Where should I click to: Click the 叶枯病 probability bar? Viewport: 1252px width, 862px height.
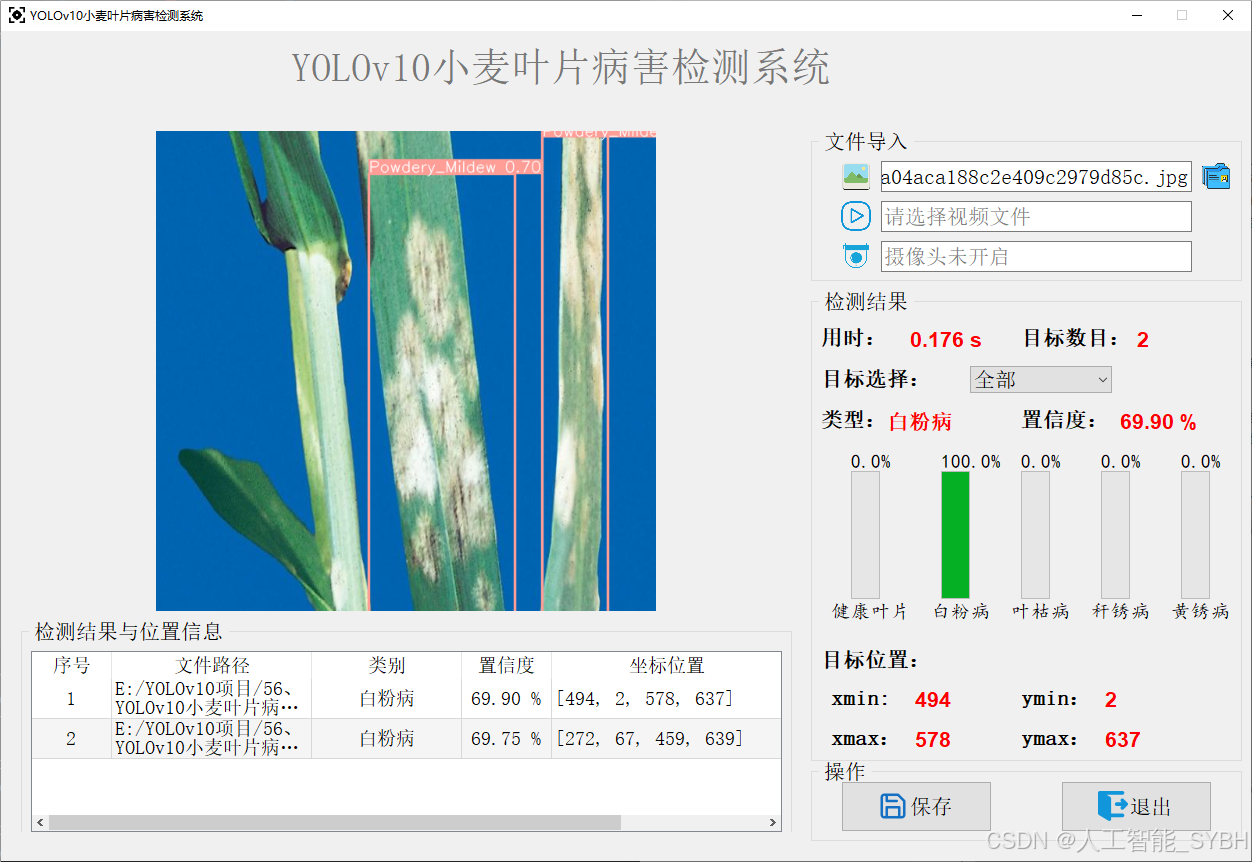point(1035,535)
